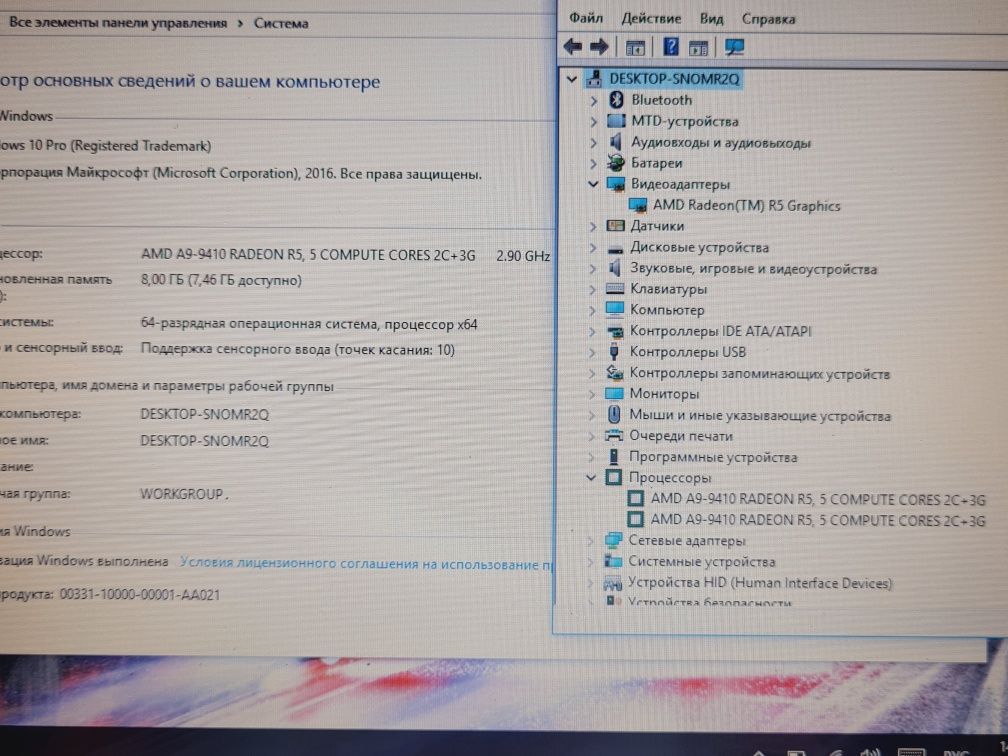Select the Мыши и иные указывающие устройства icon
The height and width of the screenshot is (756, 1008).
click(614, 415)
